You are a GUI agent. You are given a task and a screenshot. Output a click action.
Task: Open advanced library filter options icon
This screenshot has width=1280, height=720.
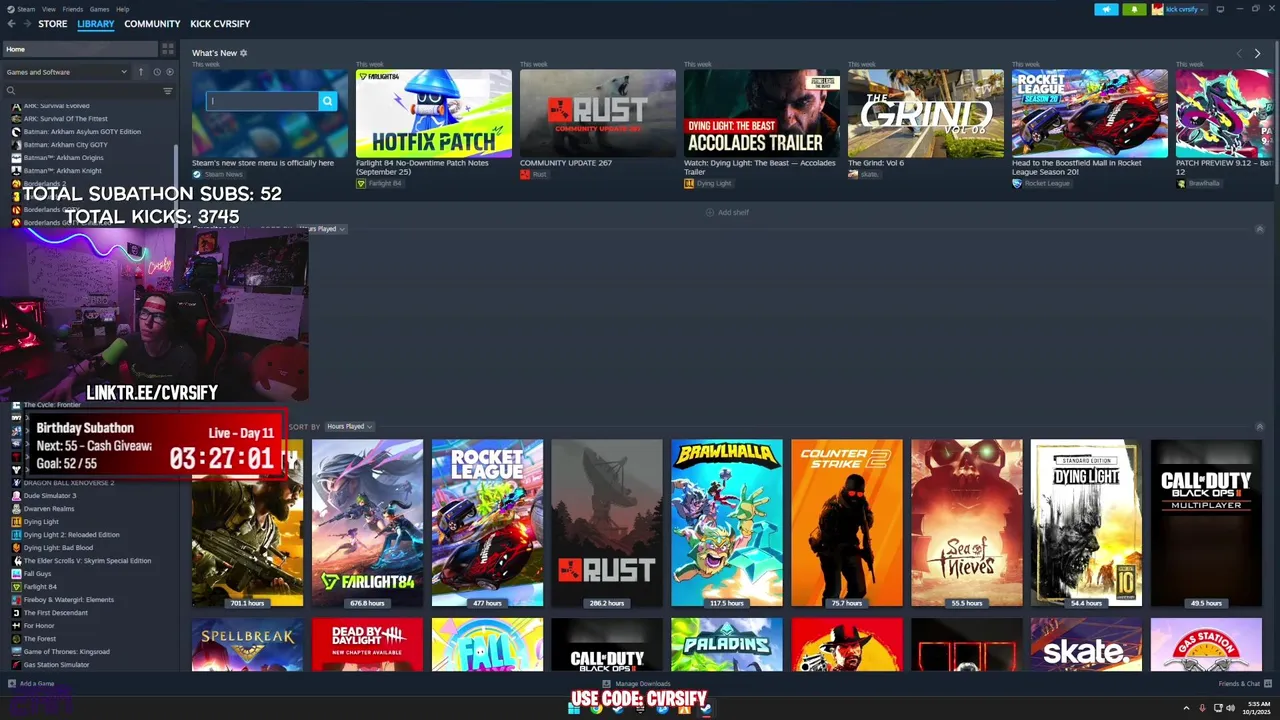[x=167, y=91]
